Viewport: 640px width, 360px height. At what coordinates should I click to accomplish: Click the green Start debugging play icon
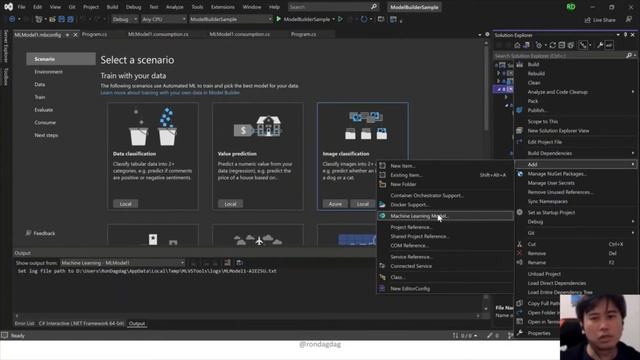pos(279,19)
